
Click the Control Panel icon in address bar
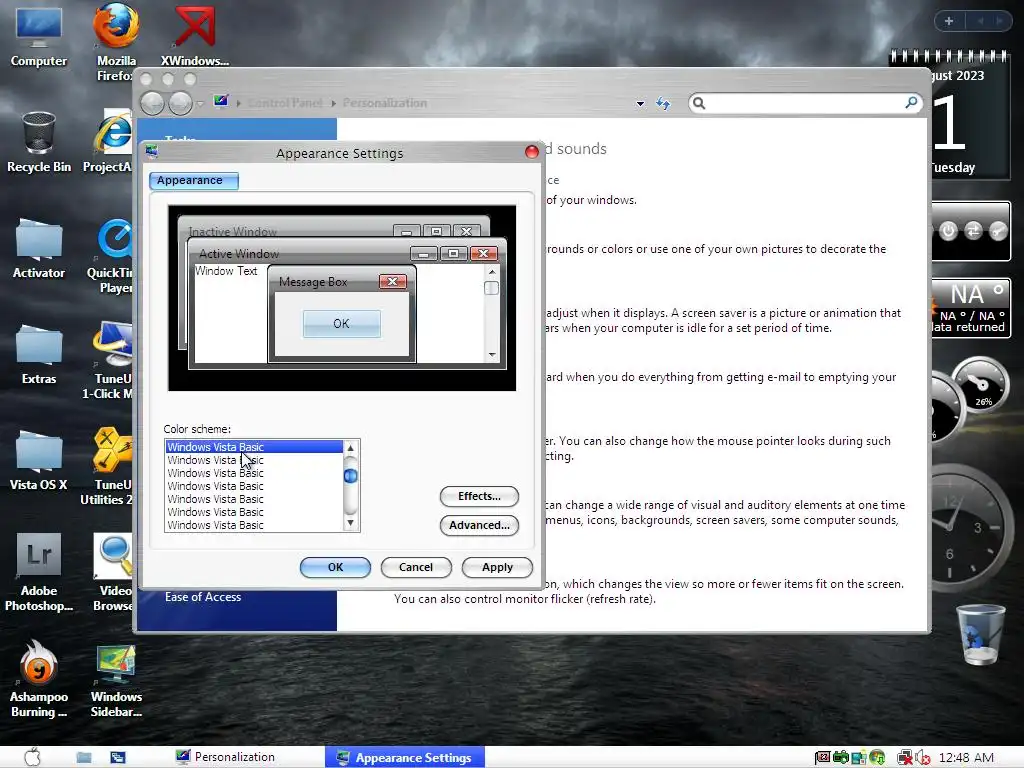221,101
